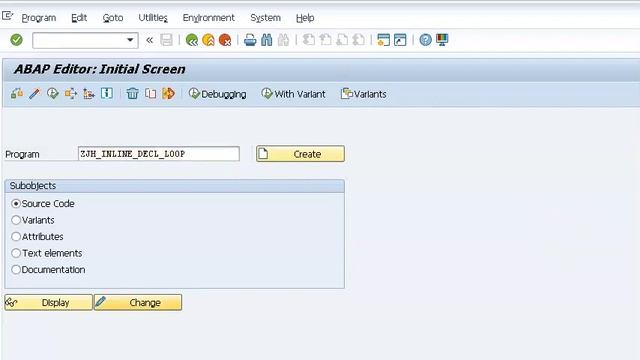Click the Variants toolbar button
The image size is (640, 360).
(363, 94)
